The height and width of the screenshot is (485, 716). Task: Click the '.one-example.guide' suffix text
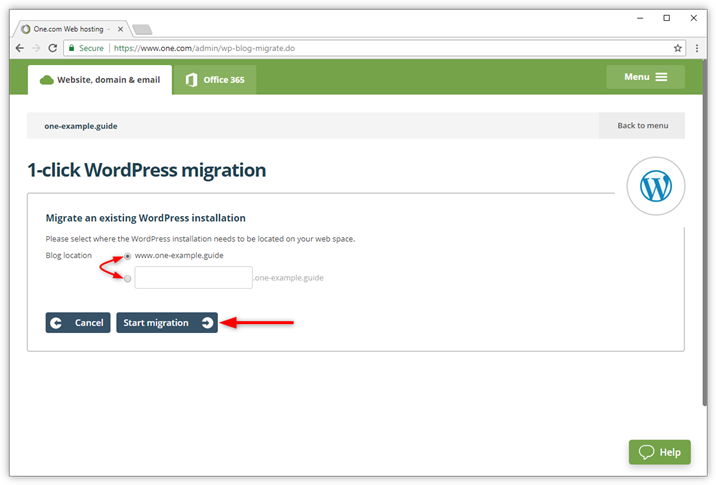coord(288,278)
